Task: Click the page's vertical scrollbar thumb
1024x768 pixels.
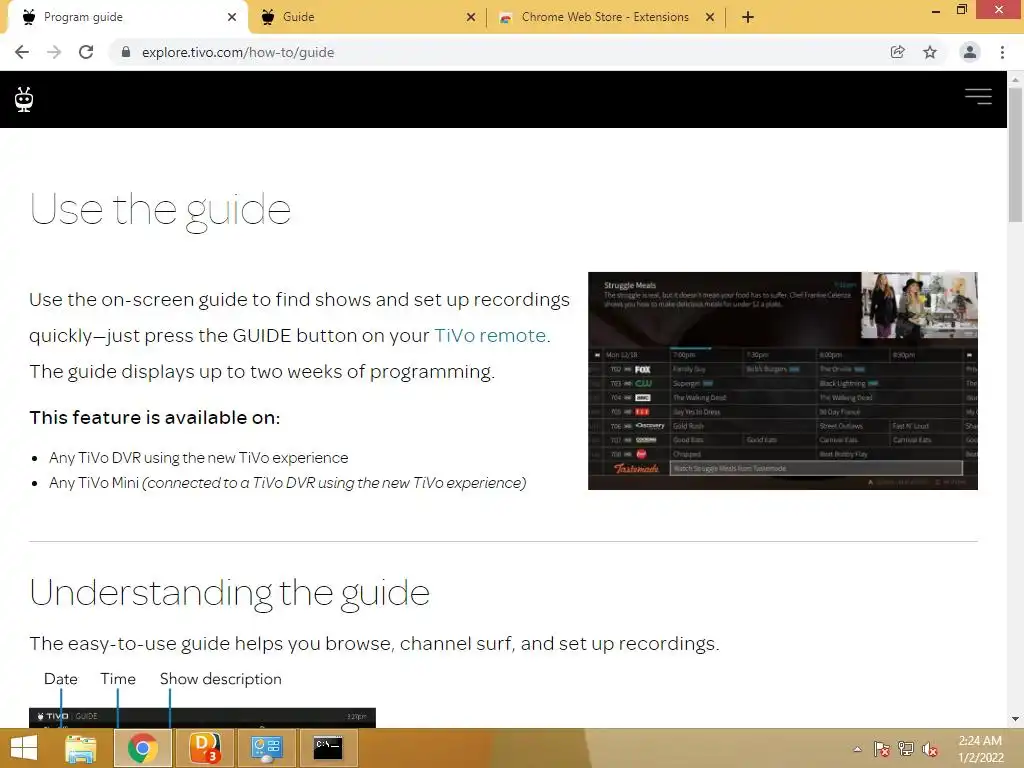Action: (1015, 153)
